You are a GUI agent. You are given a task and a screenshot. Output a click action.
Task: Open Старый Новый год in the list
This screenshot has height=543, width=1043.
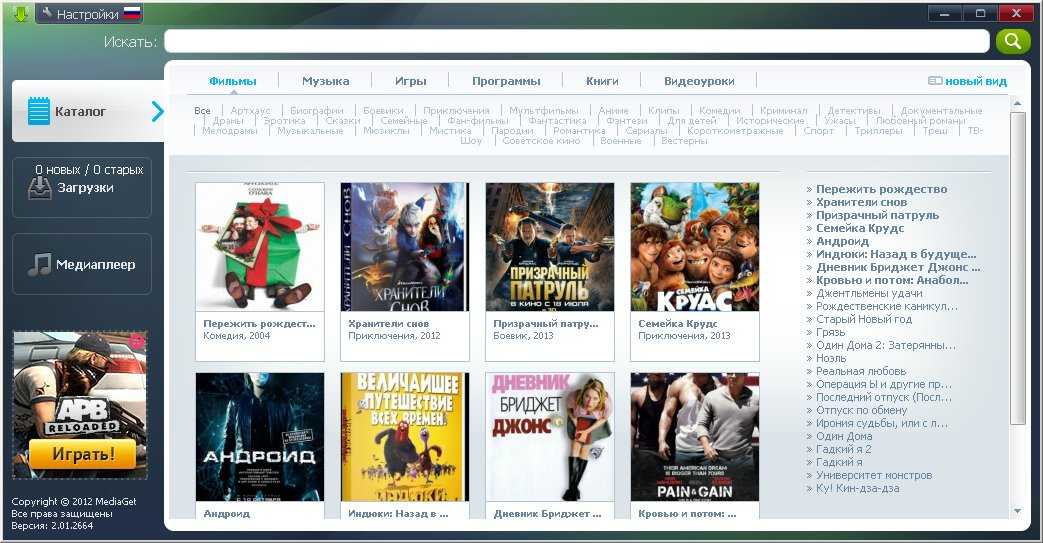coord(863,319)
